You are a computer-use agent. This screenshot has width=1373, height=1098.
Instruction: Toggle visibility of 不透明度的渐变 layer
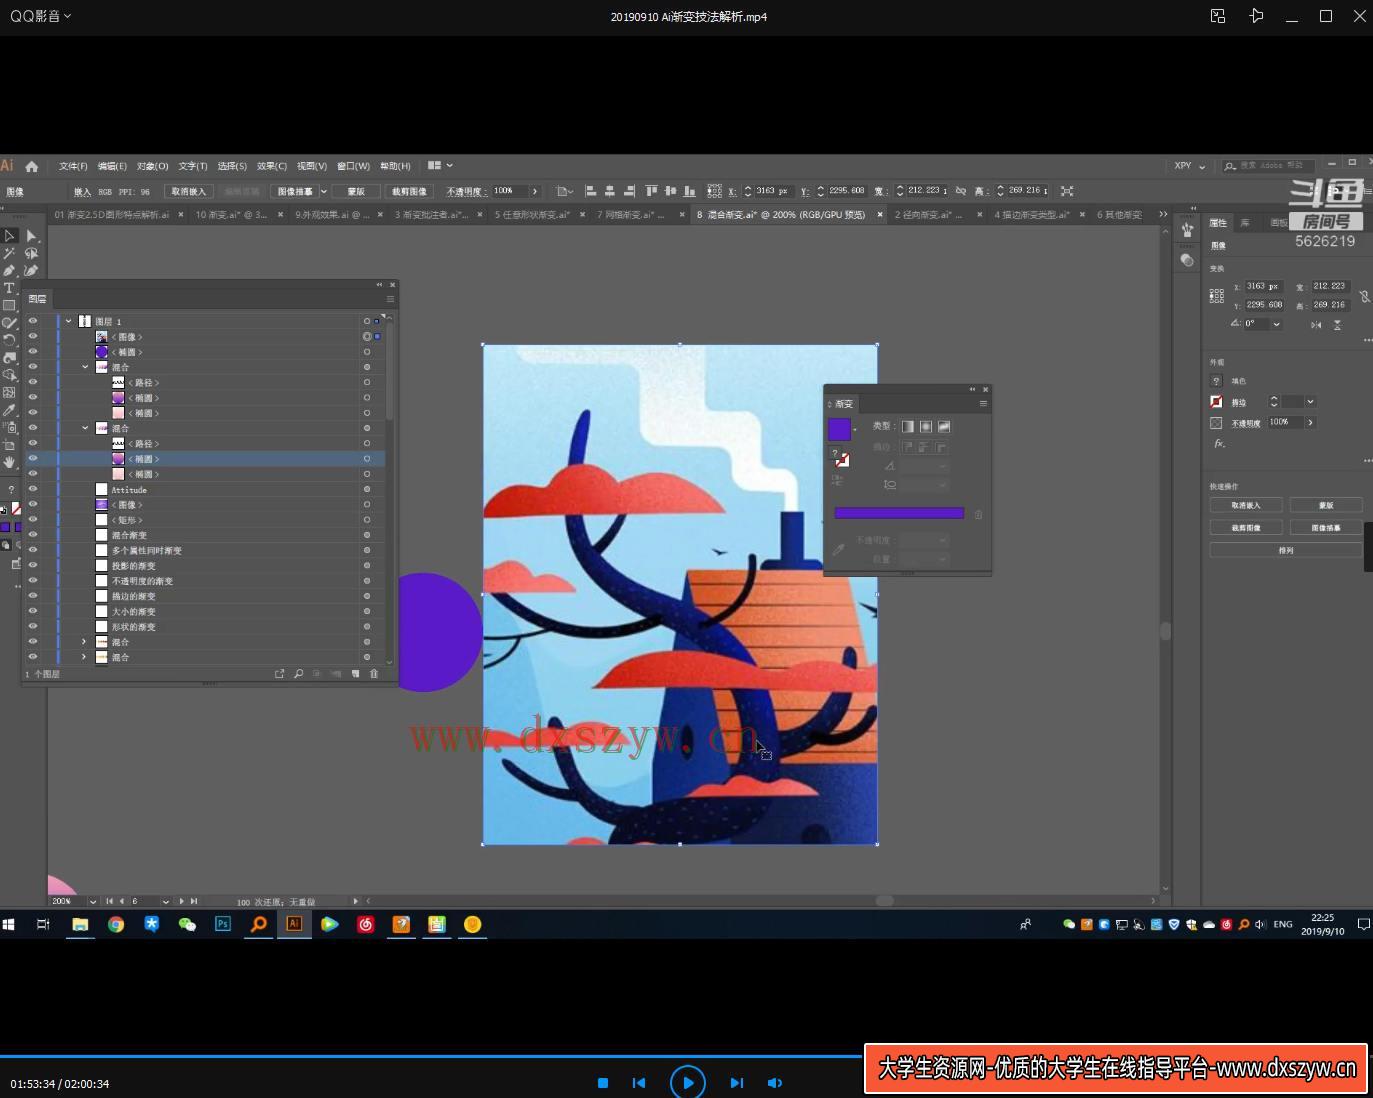33,581
